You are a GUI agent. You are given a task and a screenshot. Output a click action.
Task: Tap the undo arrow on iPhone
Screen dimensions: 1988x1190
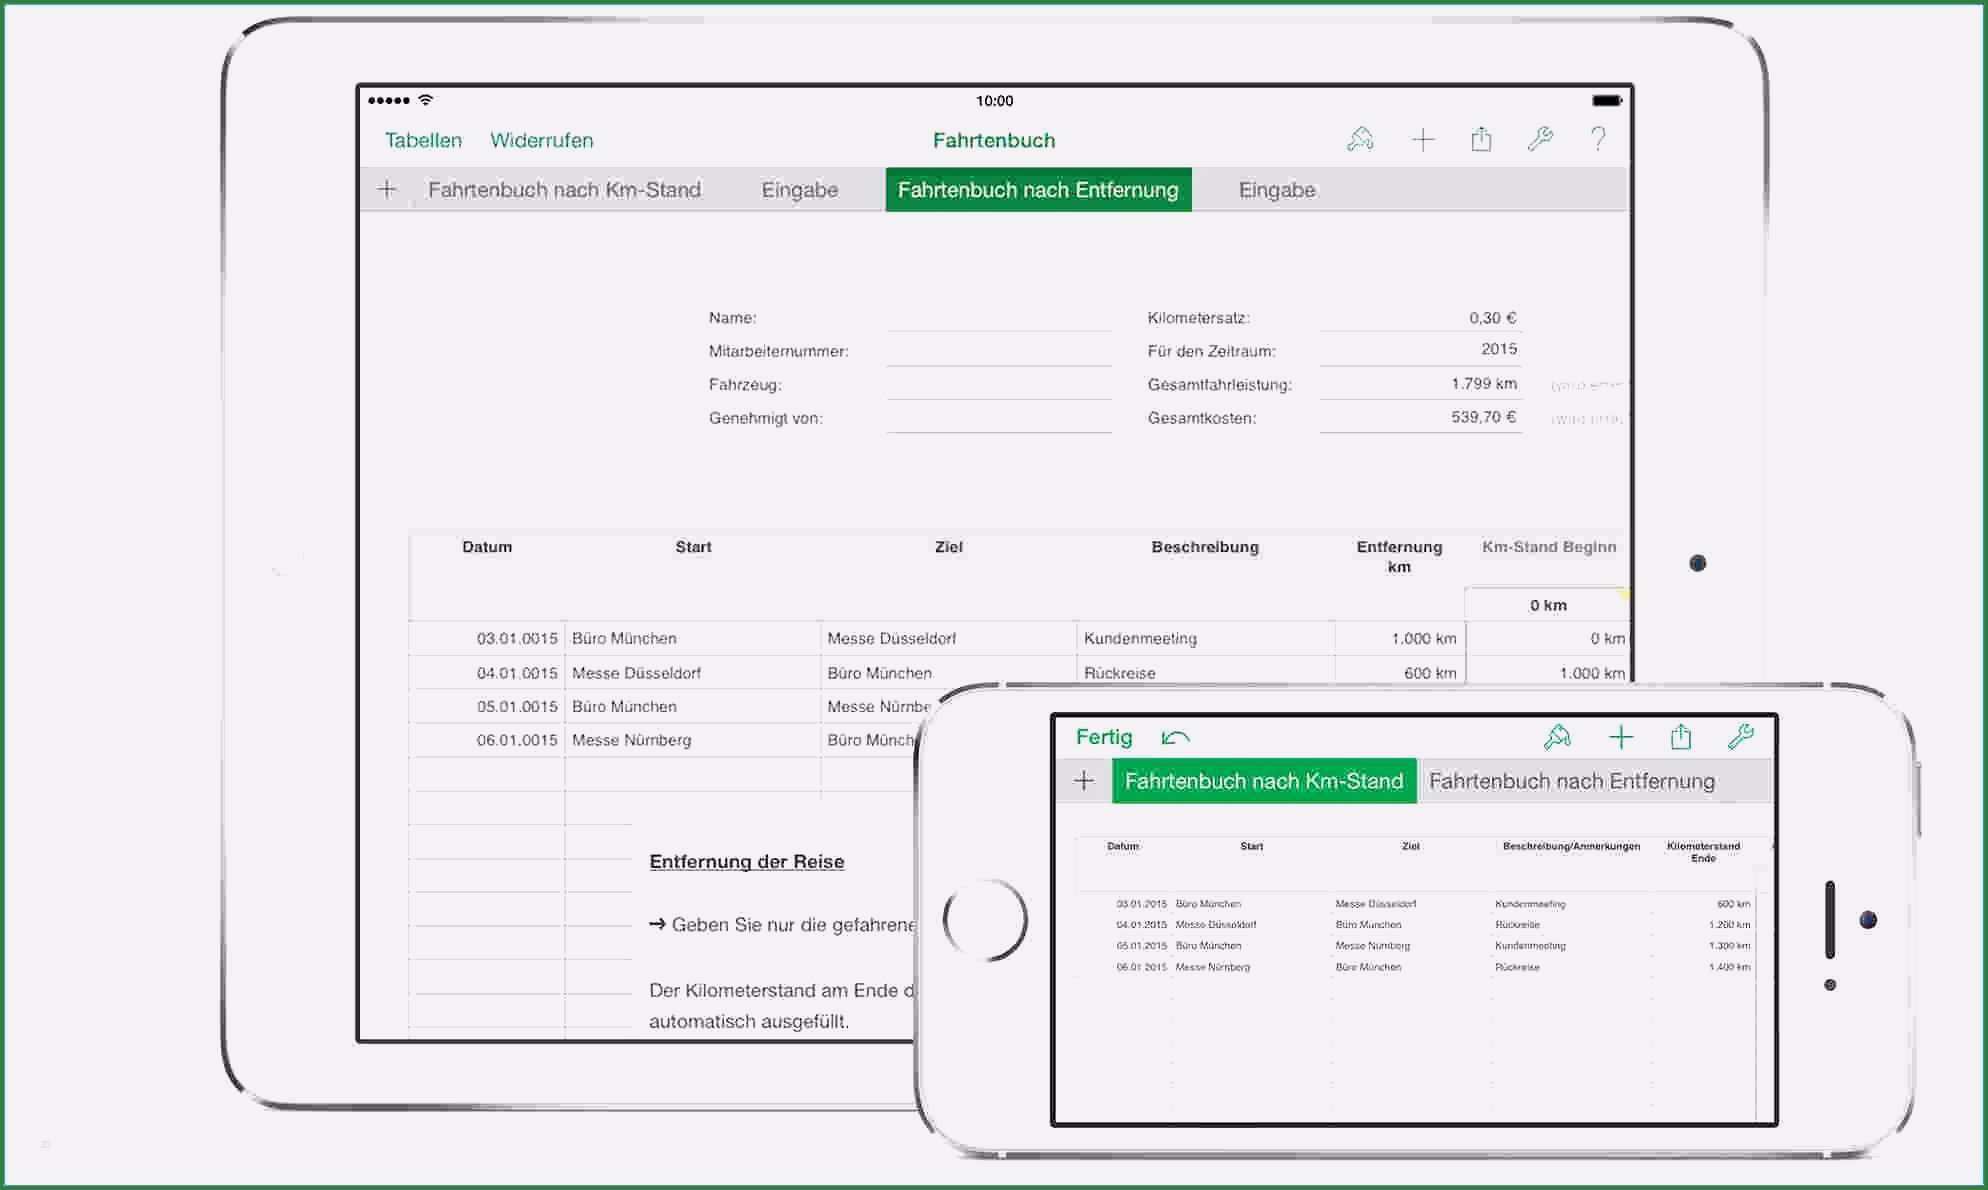pos(1175,738)
